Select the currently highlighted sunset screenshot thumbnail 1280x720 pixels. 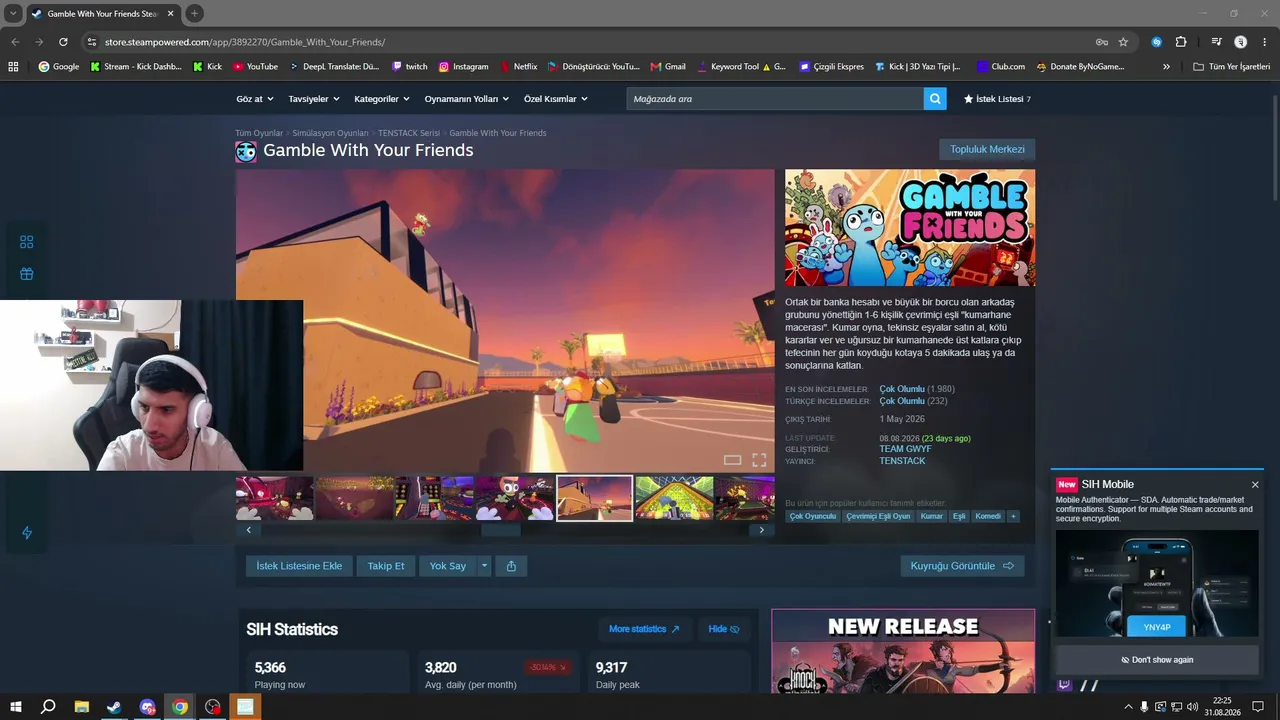coord(595,498)
